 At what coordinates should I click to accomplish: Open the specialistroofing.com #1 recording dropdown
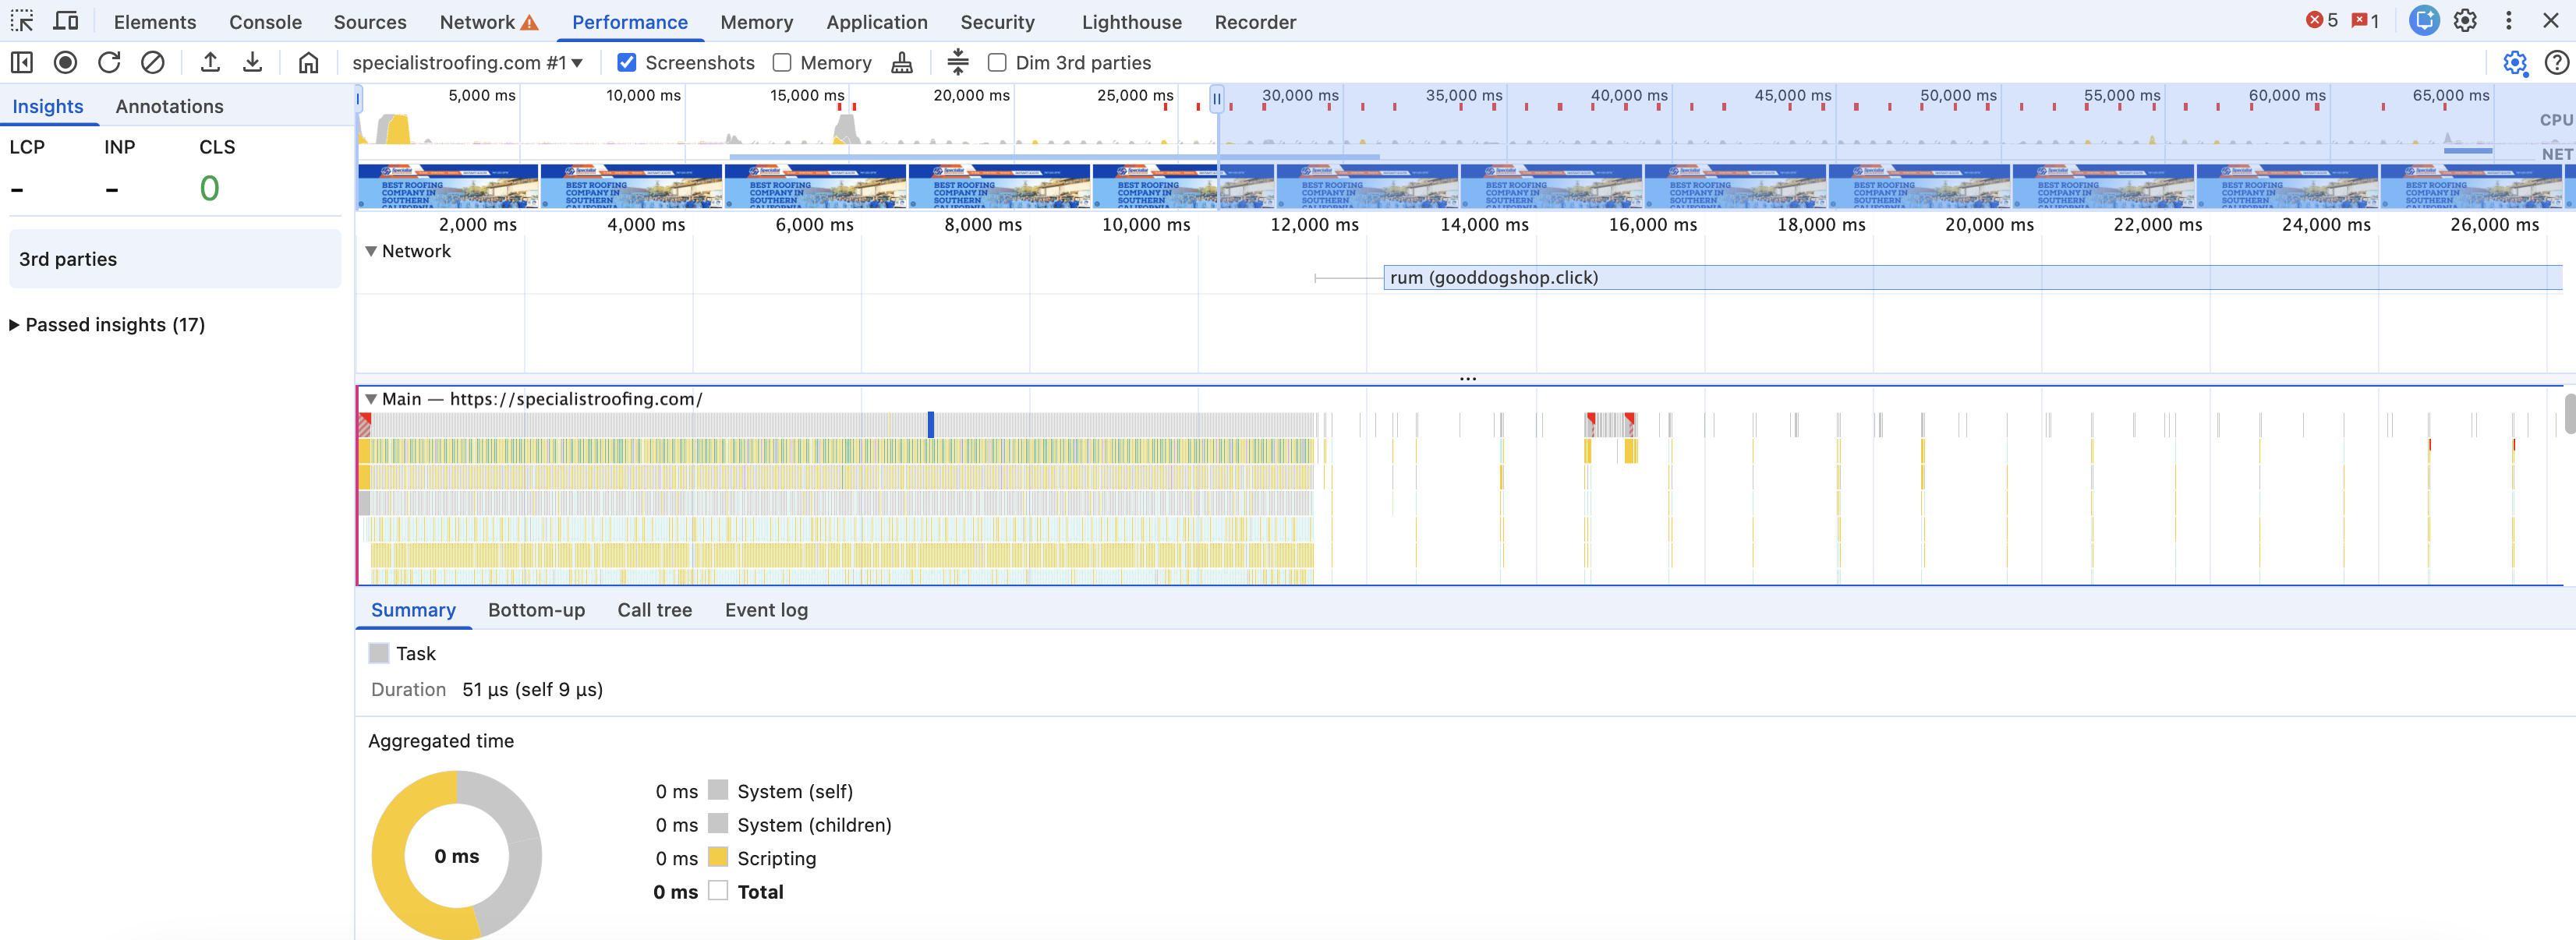[467, 63]
